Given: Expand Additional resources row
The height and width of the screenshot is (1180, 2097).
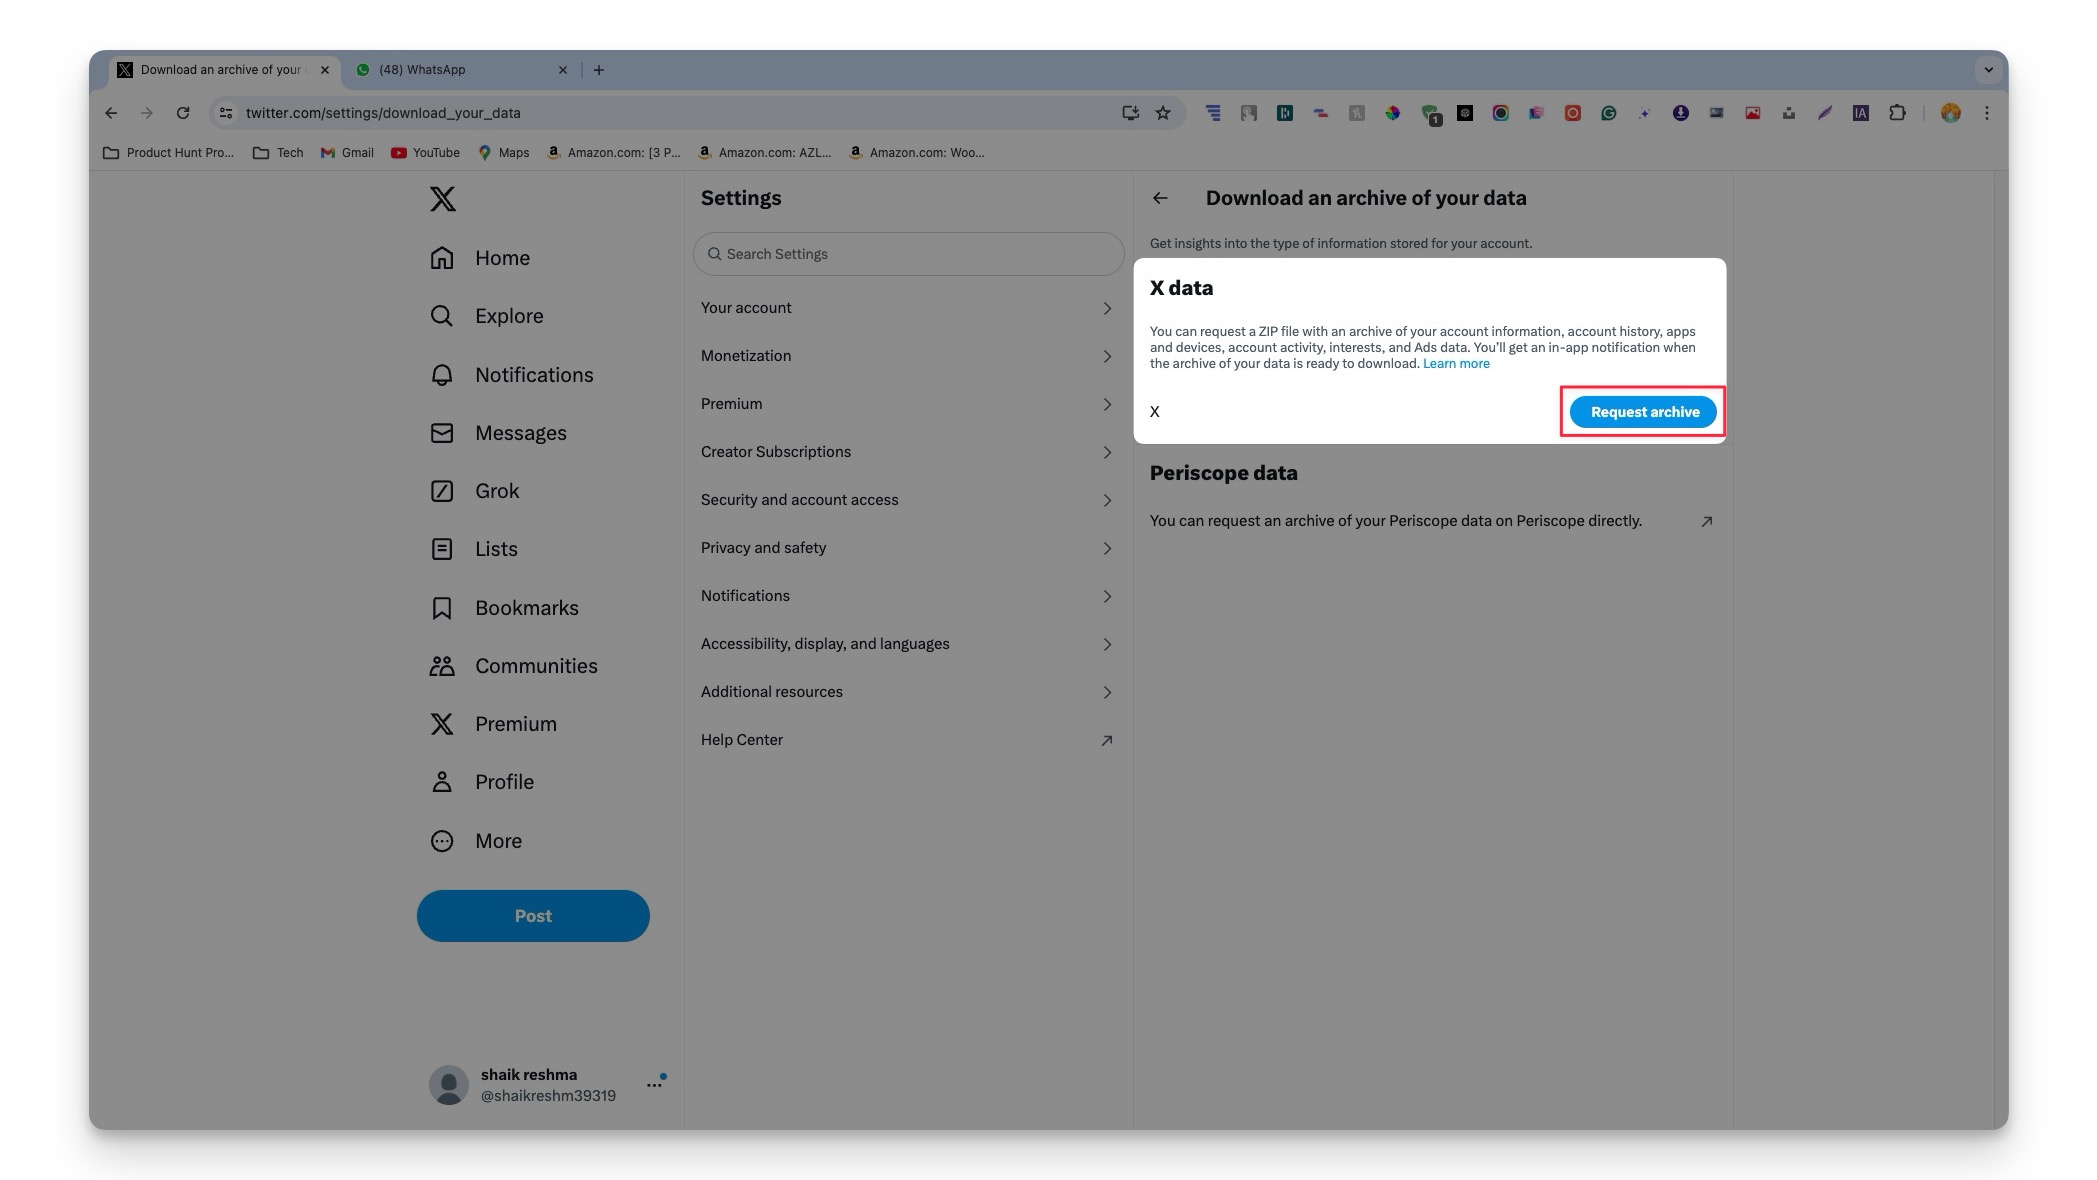Looking at the screenshot, I should tap(908, 692).
